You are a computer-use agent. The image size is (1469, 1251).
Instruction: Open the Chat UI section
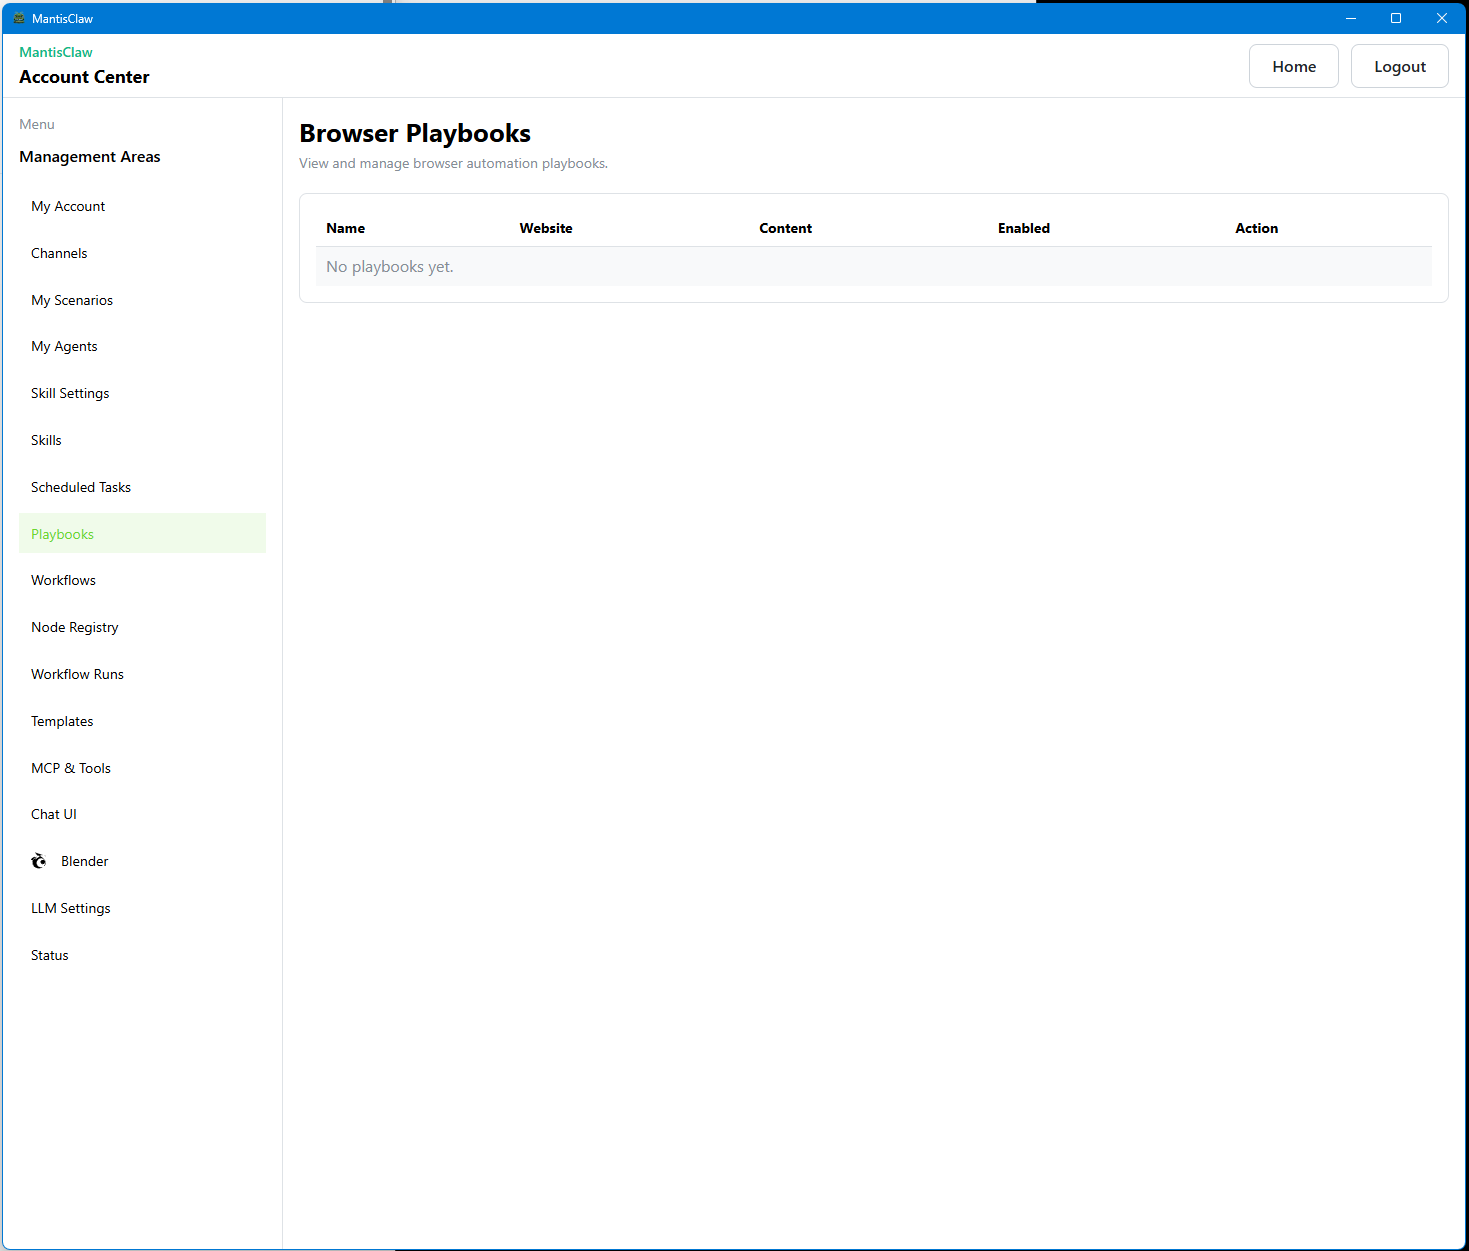[53, 813]
